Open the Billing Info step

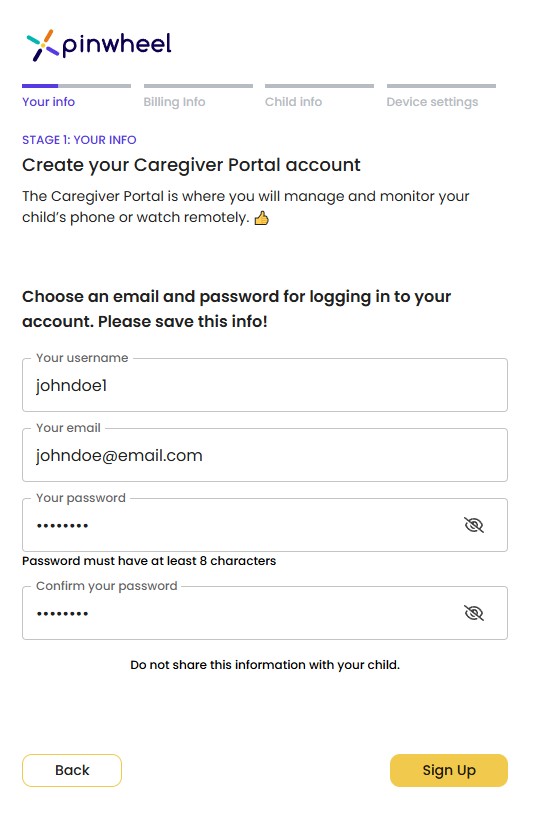[x=175, y=102]
